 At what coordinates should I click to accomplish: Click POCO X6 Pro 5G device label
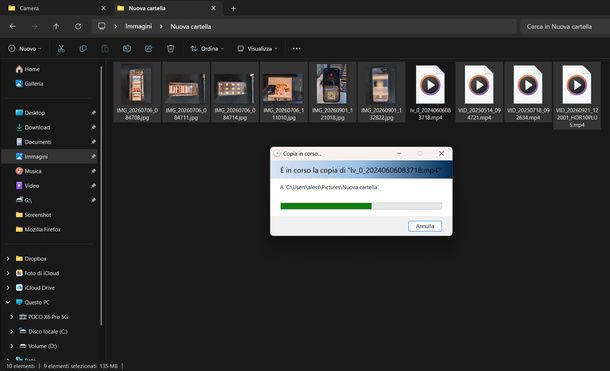[x=48, y=317]
